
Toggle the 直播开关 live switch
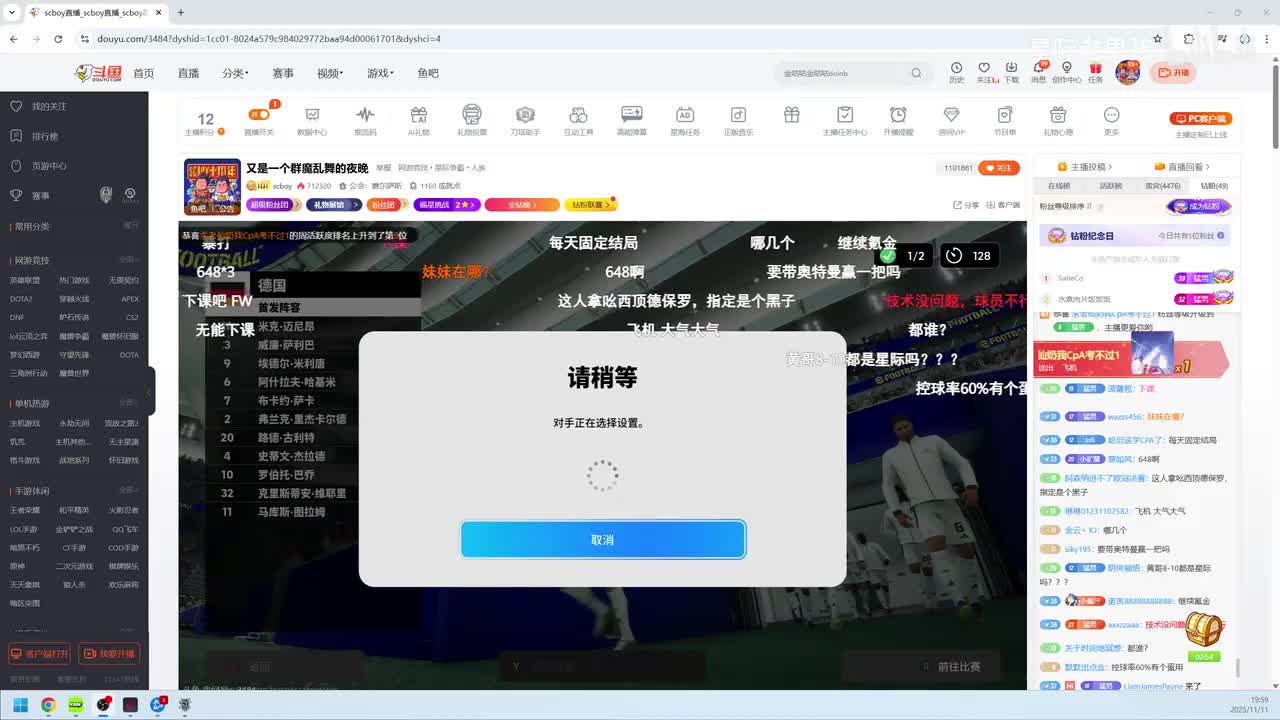tap(259, 115)
